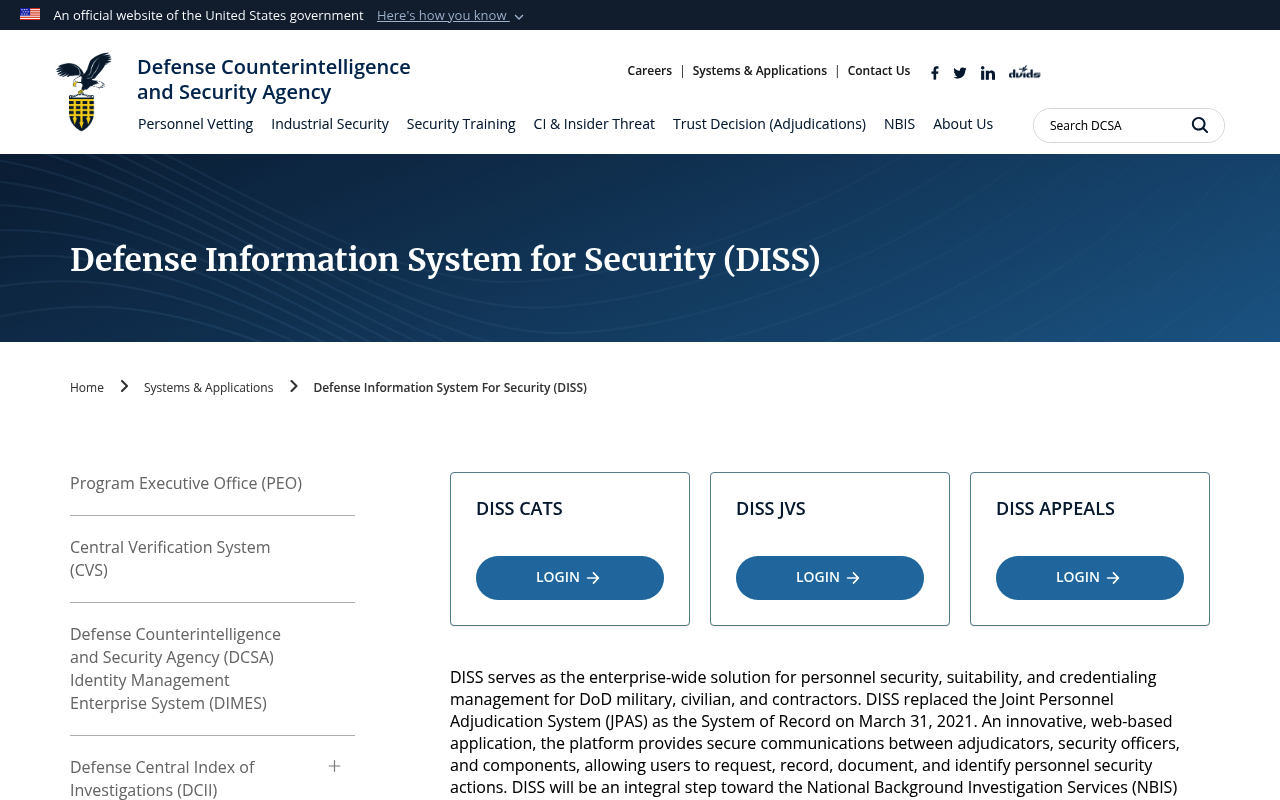Open the NBIS menu item

coord(899,124)
